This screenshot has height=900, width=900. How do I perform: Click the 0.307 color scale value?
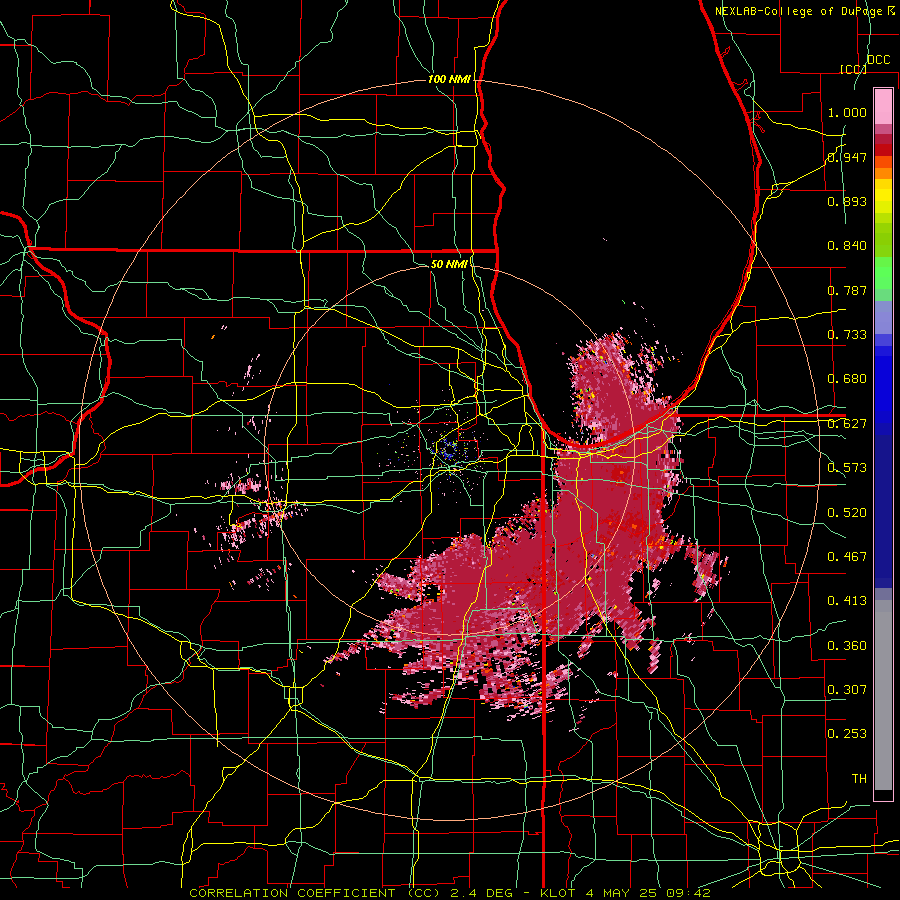coord(847,690)
